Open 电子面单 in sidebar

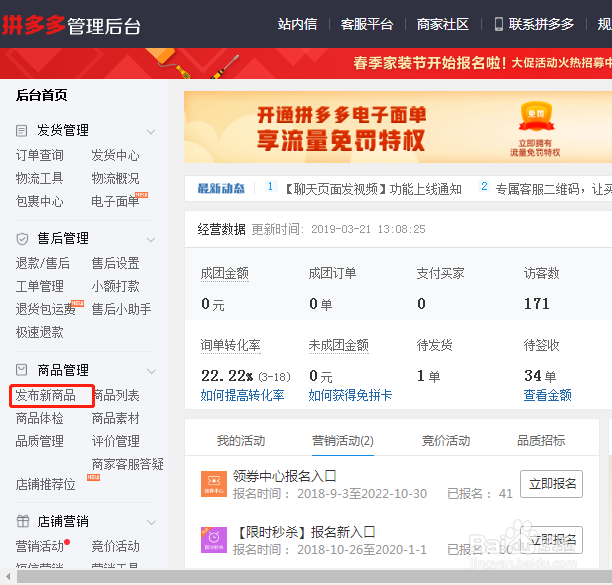pos(115,201)
